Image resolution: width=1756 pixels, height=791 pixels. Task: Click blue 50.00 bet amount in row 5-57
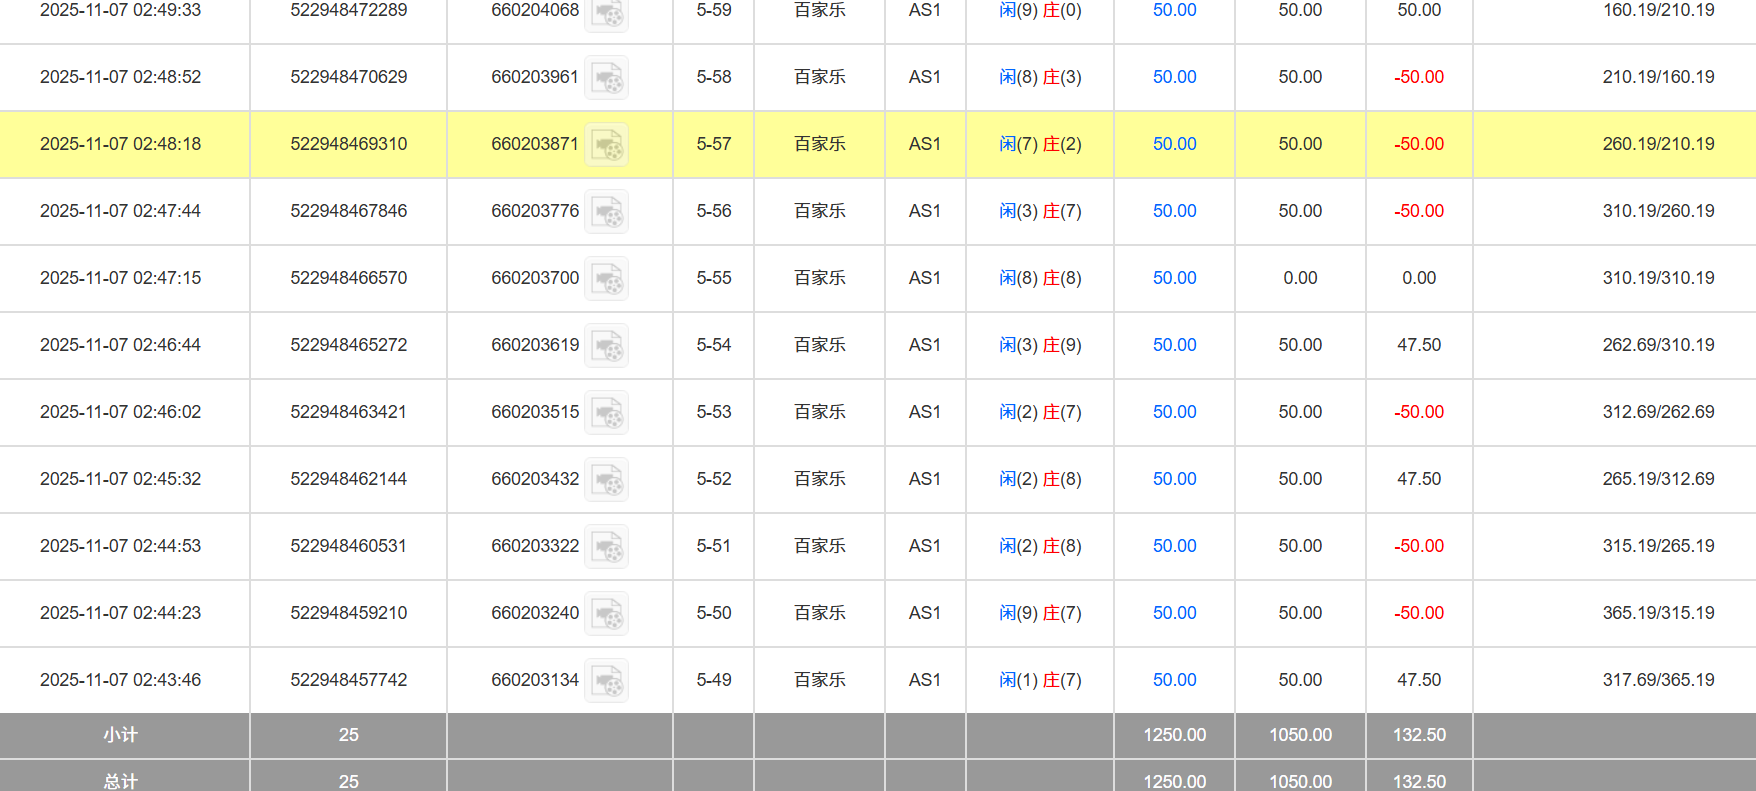[x=1174, y=144]
